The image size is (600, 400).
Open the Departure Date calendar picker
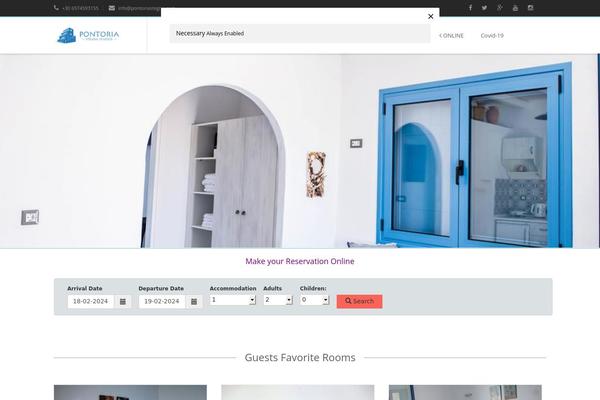coord(194,302)
